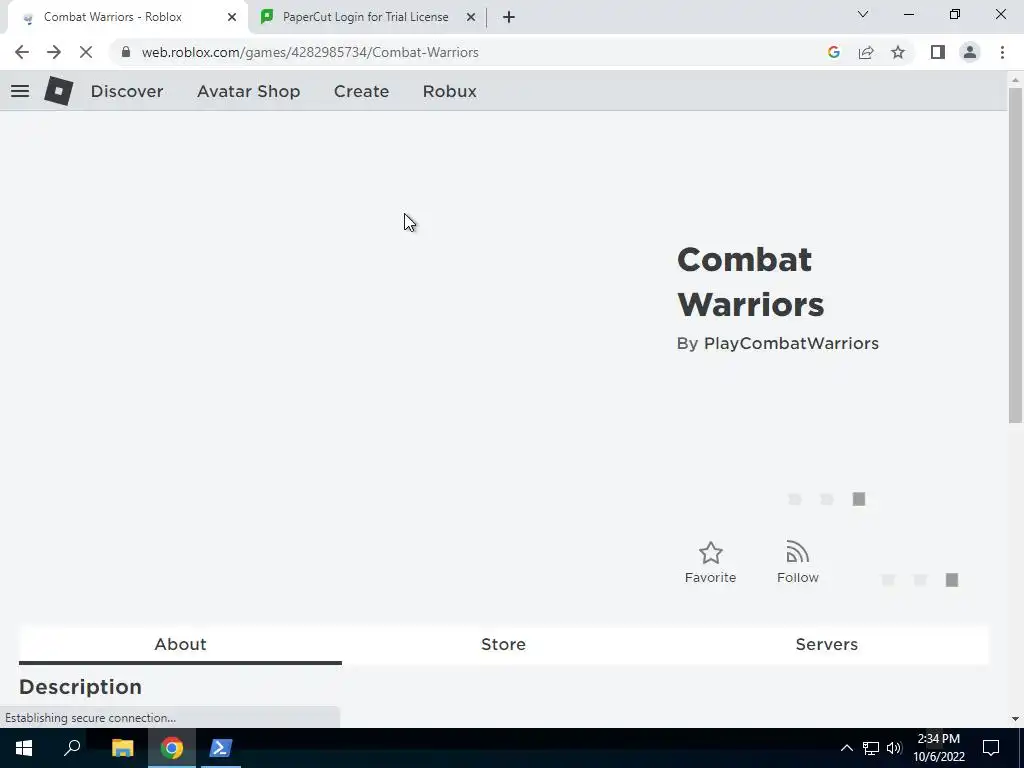
Task: Close the PaperCut Login tab
Action: pyautogui.click(x=471, y=17)
